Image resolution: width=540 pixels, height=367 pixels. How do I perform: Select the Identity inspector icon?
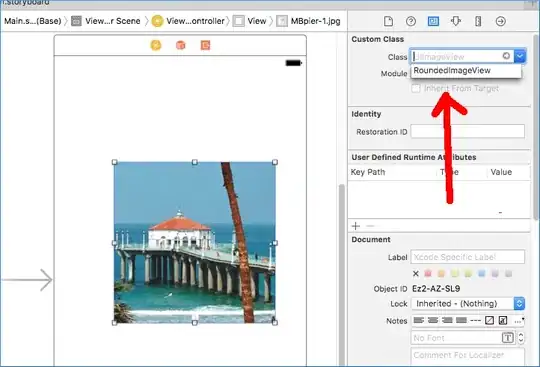(x=433, y=21)
